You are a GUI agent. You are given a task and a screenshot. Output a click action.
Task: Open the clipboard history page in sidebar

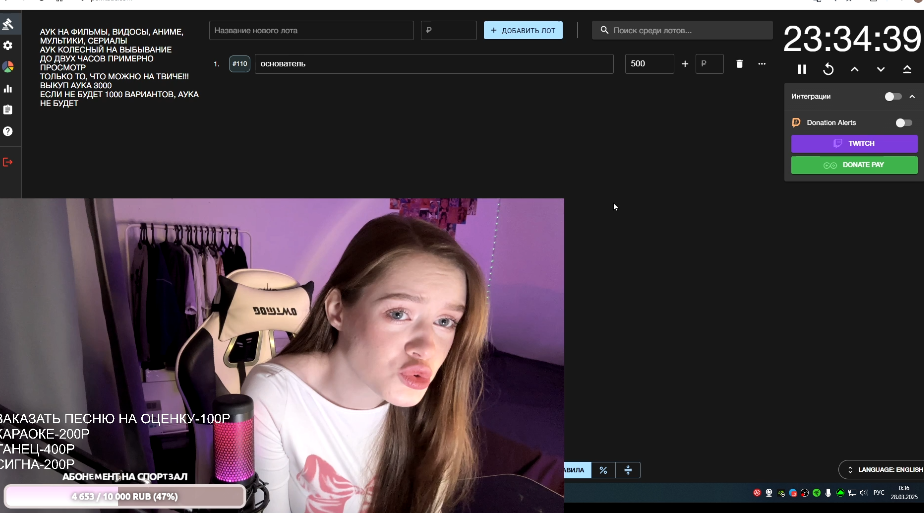8,110
